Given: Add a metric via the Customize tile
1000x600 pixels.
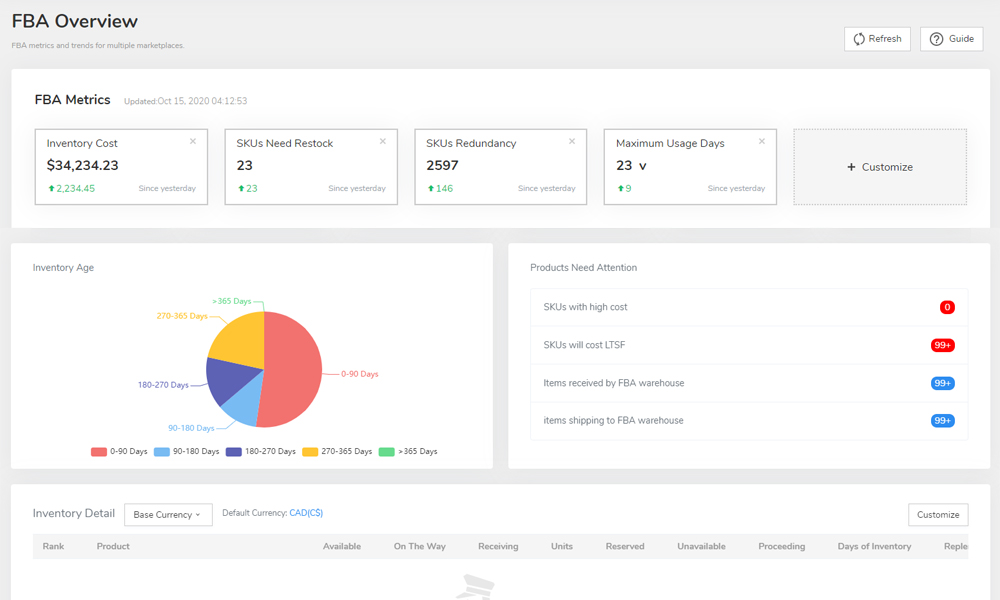Looking at the screenshot, I should coord(880,167).
